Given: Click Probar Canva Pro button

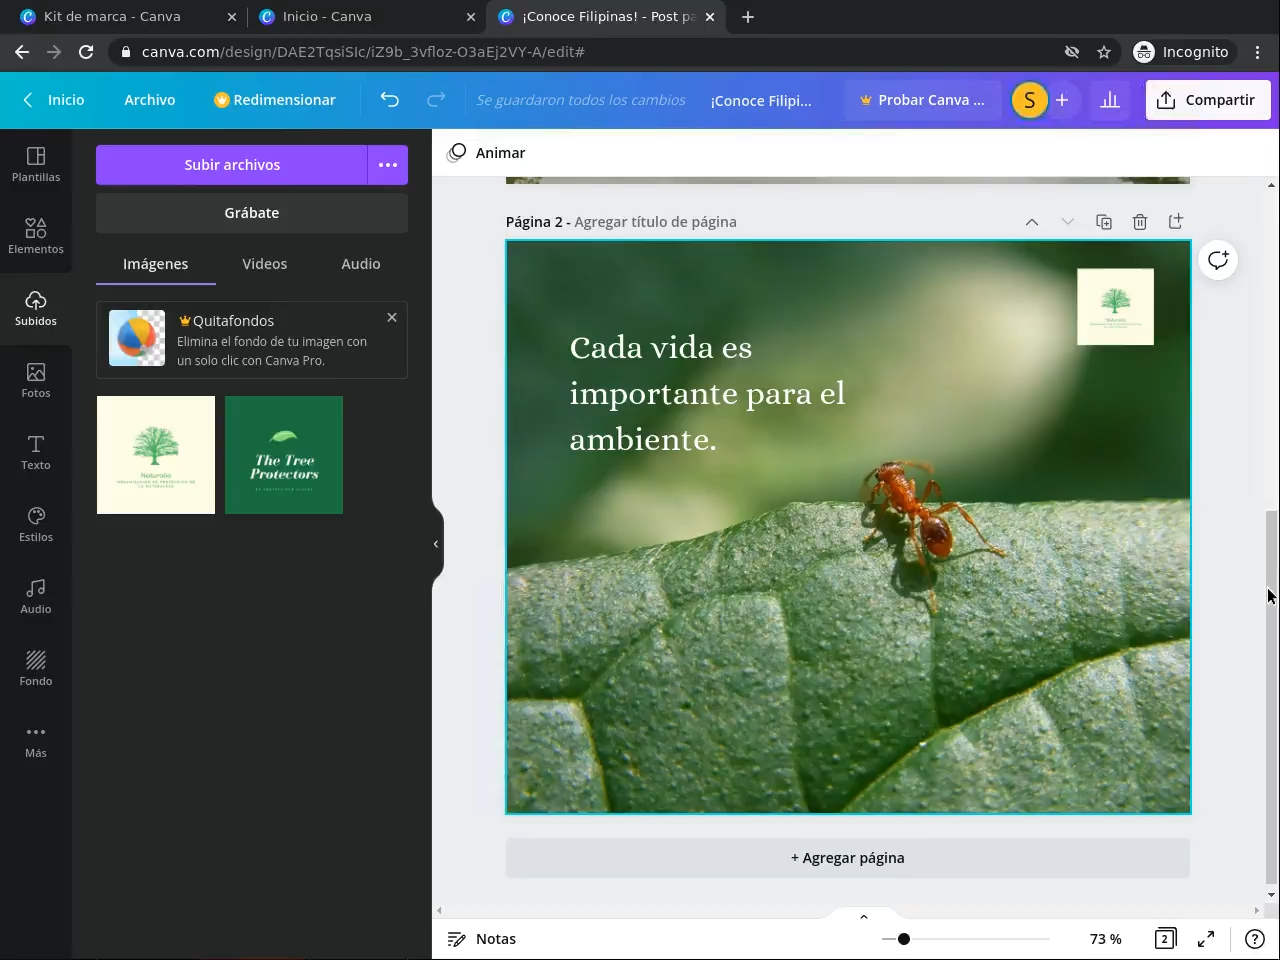Looking at the screenshot, I should pos(922,100).
